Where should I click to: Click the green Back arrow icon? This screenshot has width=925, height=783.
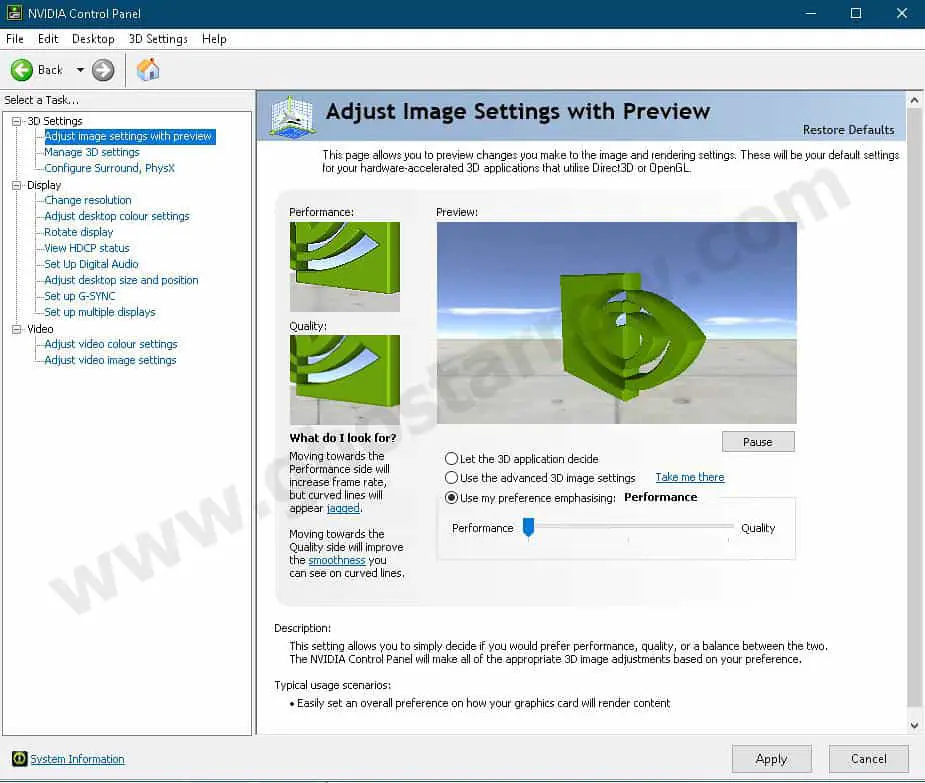point(22,70)
